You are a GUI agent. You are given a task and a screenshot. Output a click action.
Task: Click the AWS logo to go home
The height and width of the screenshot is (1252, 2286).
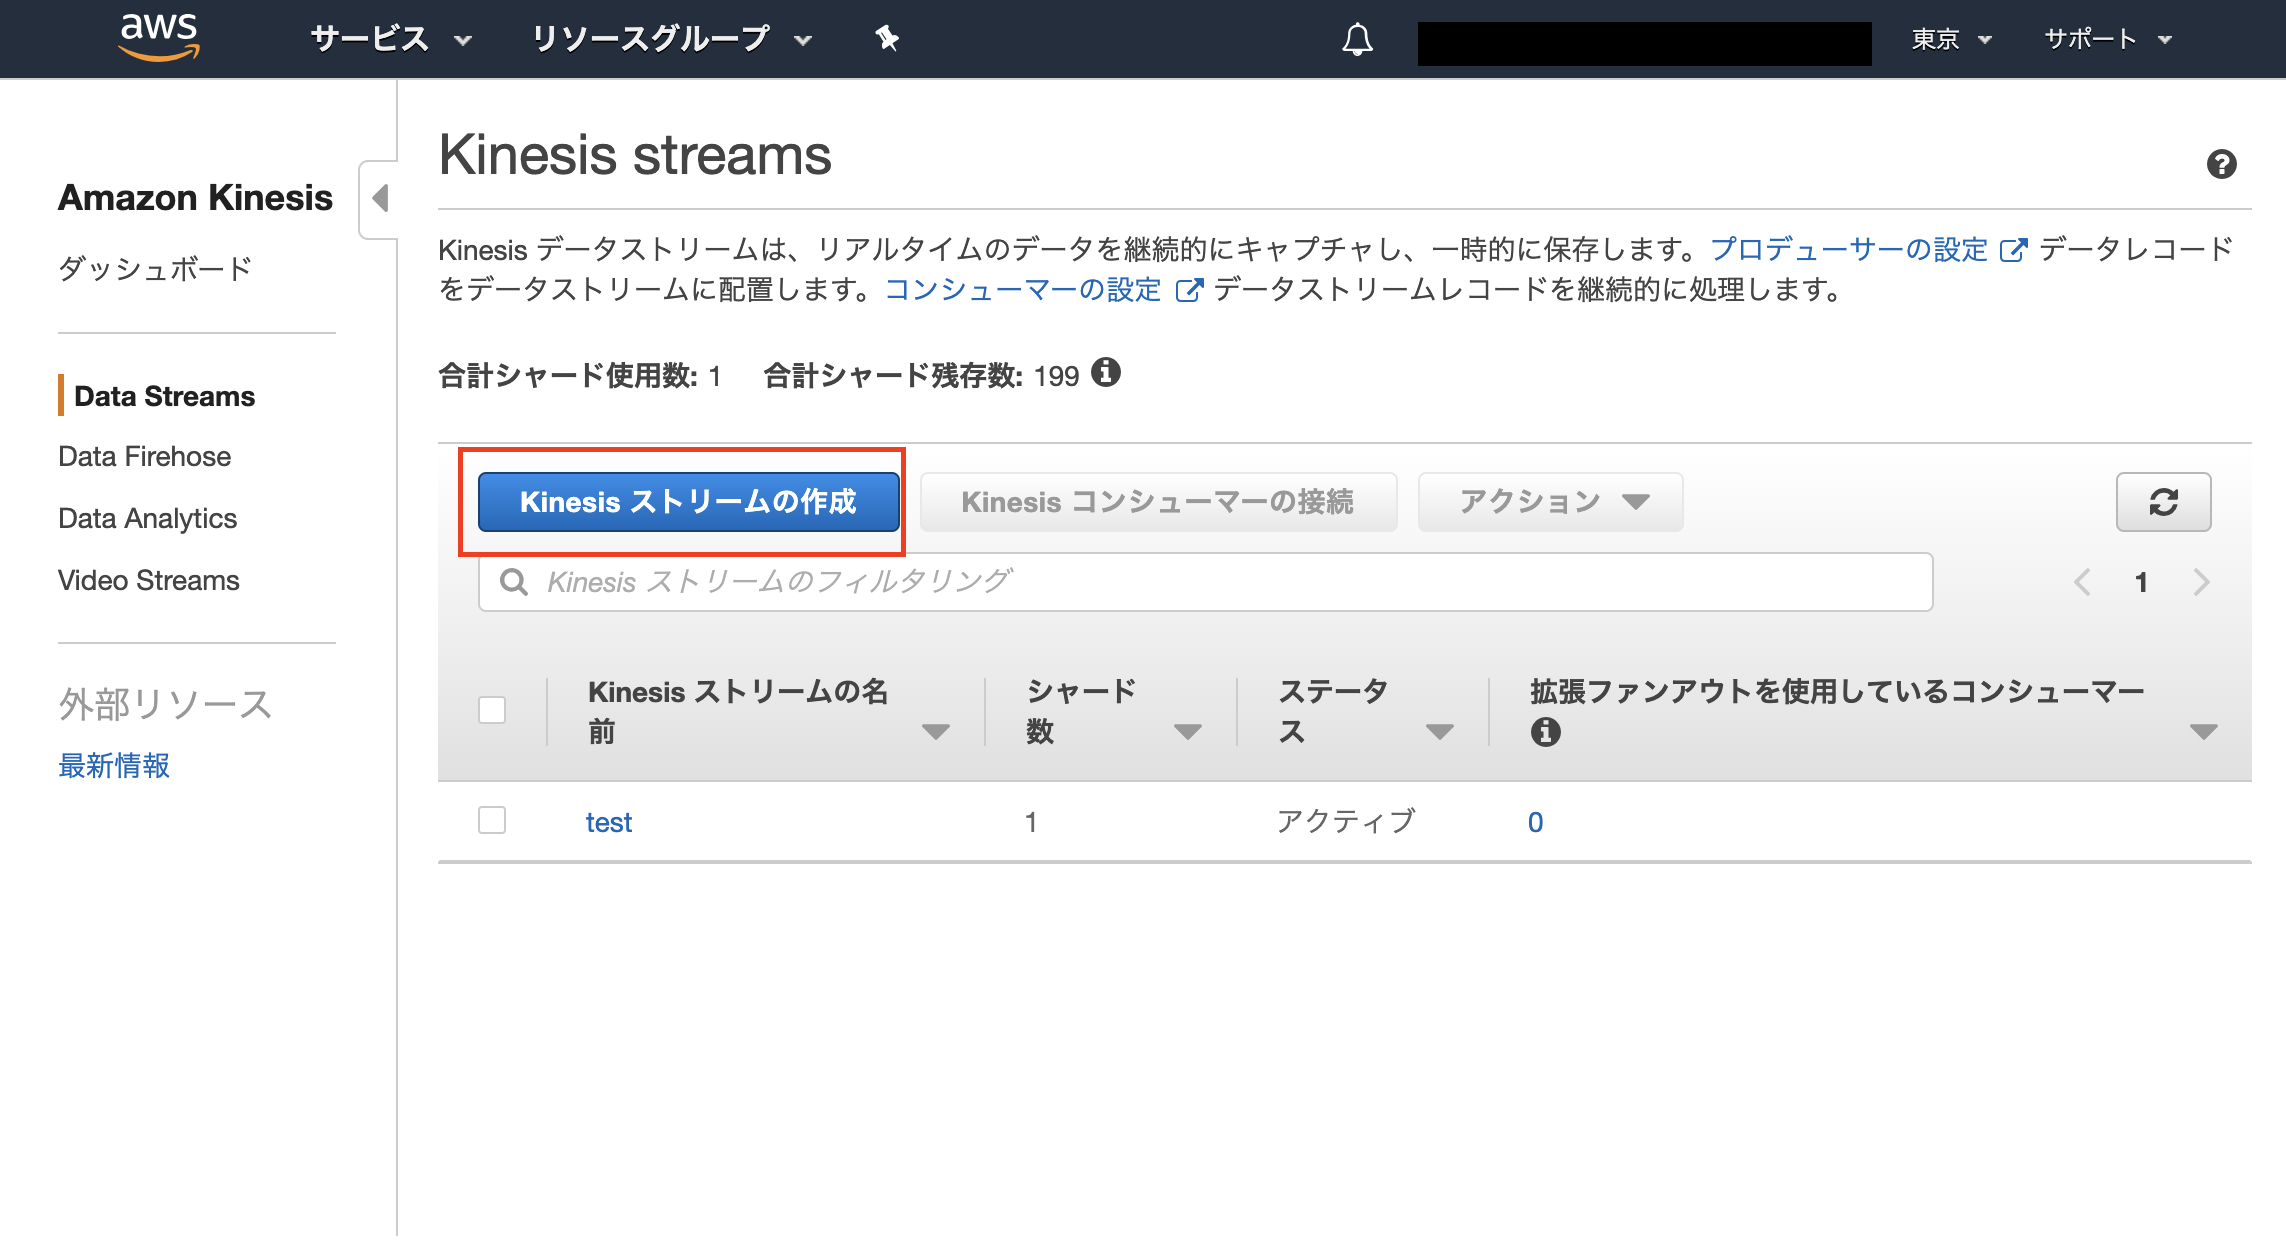160,38
